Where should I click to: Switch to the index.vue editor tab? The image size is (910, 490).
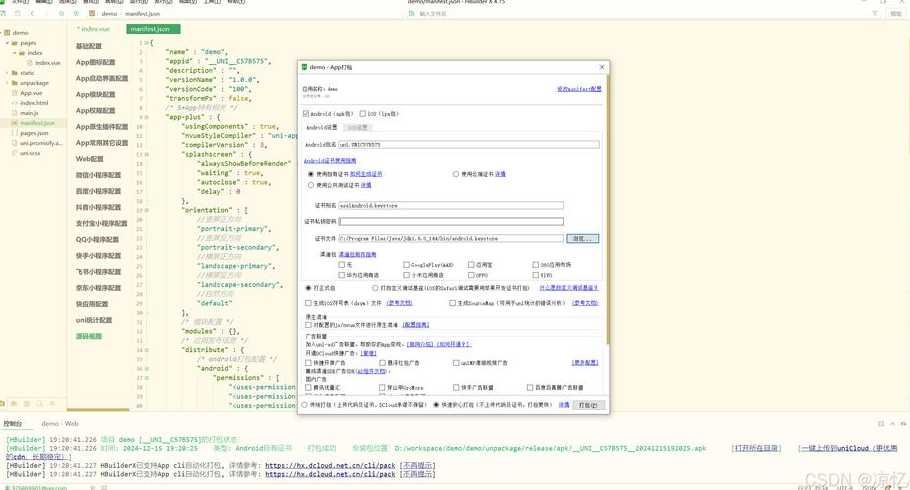click(95, 29)
